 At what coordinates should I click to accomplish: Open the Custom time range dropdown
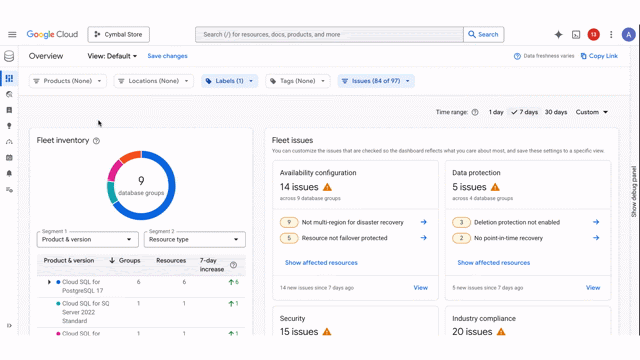click(x=592, y=112)
